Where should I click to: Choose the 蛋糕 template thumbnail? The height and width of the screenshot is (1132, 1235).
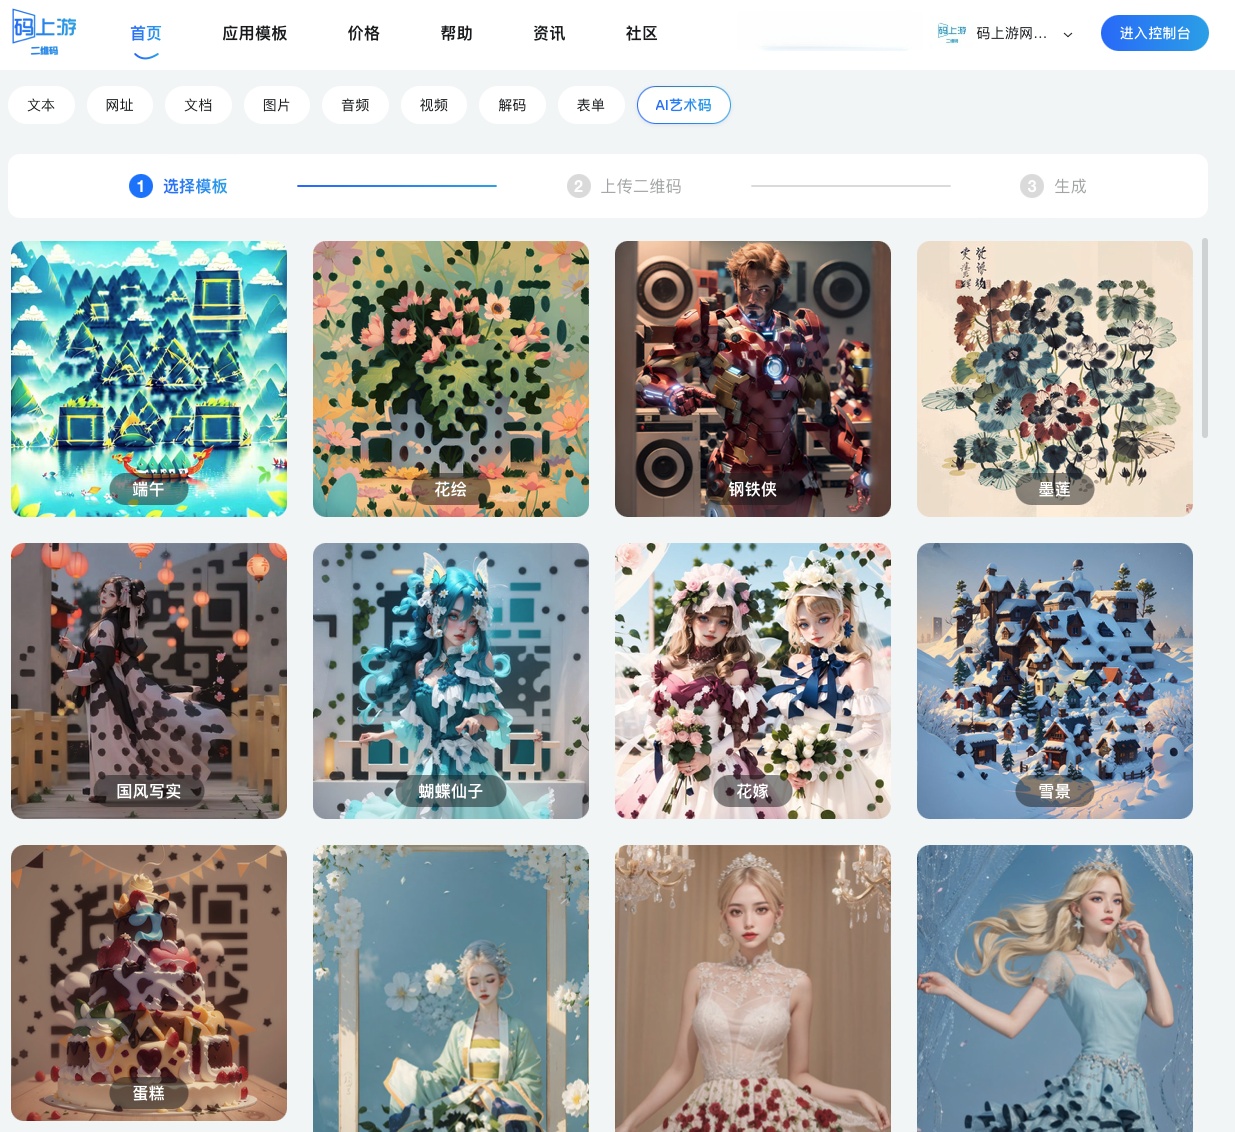149,983
